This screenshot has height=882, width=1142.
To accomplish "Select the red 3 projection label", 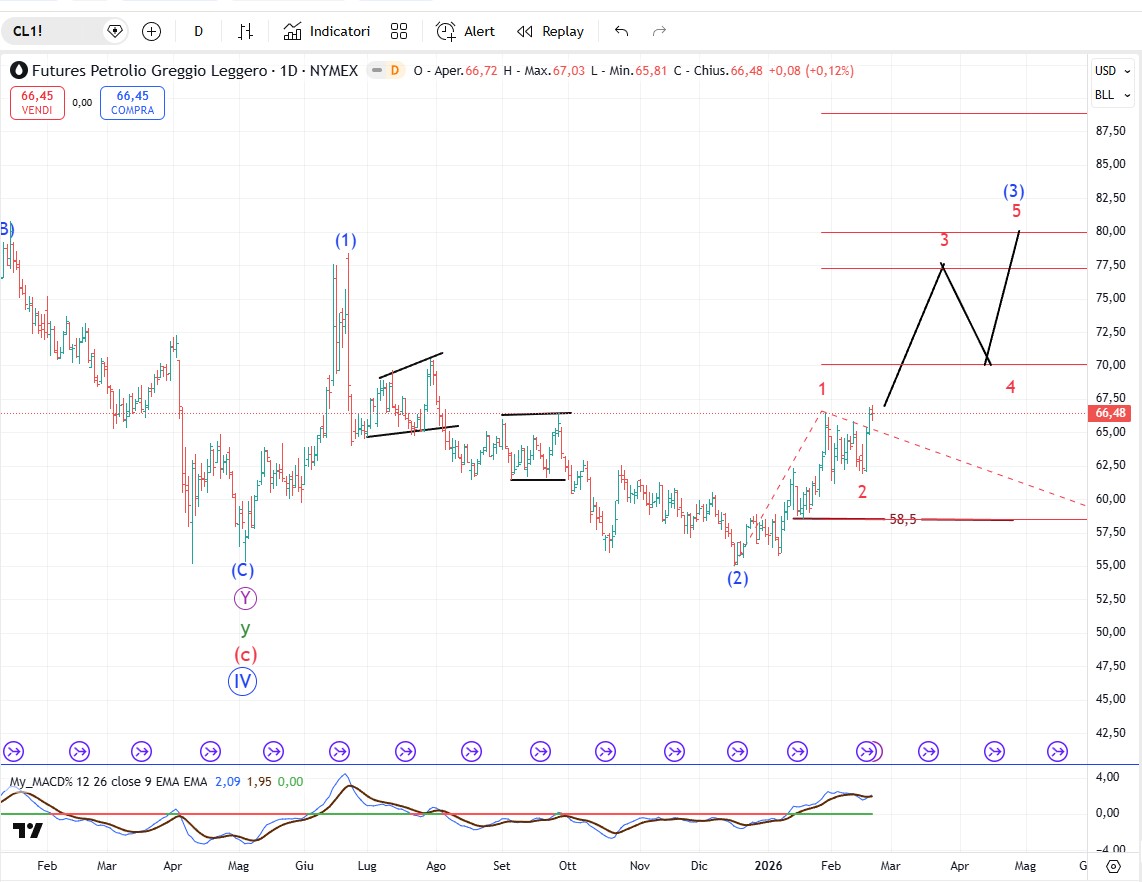I will click(x=944, y=240).
